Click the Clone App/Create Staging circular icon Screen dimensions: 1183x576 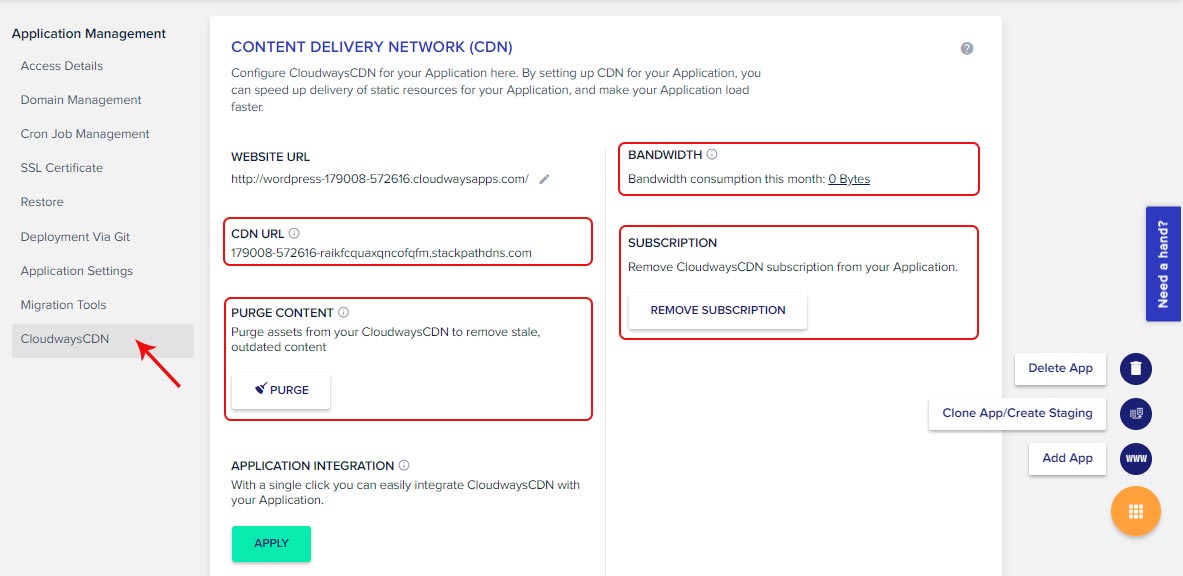point(1135,413)
